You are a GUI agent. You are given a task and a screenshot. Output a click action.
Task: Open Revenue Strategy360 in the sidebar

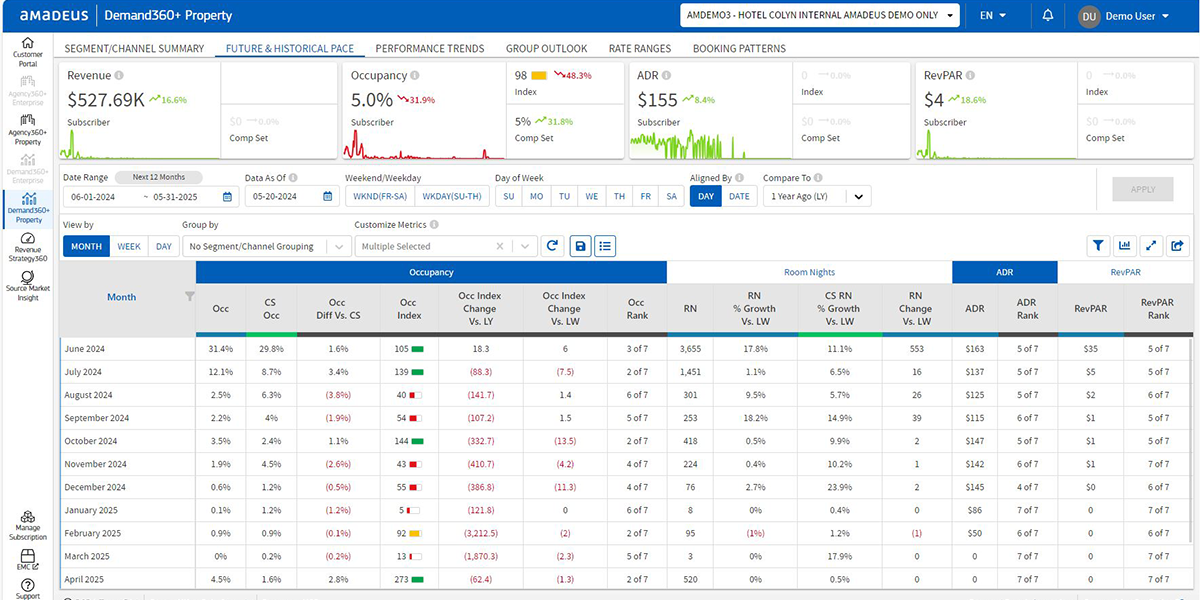(x=27, y=243)
